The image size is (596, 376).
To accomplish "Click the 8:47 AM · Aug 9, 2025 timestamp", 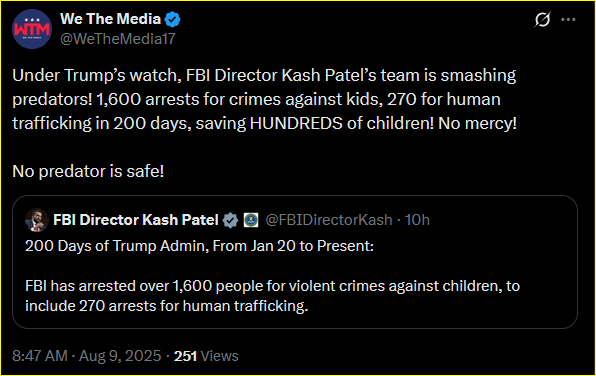I will [x=87, y=356].
